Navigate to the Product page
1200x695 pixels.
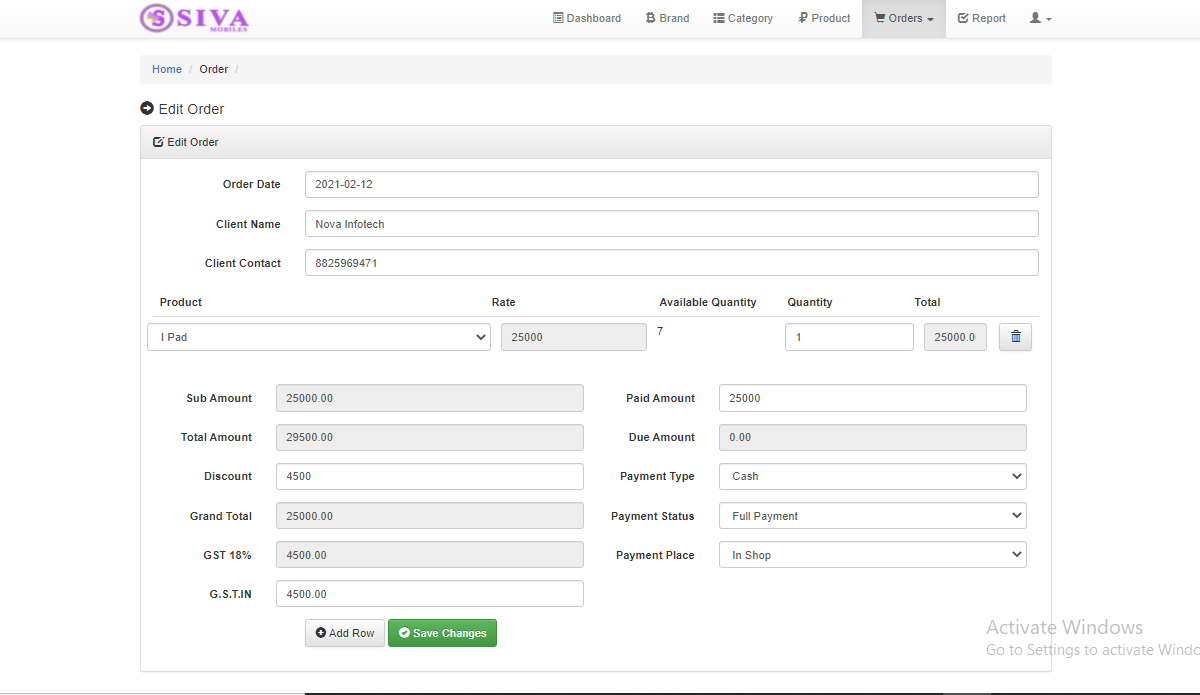[x=824, y=18]
